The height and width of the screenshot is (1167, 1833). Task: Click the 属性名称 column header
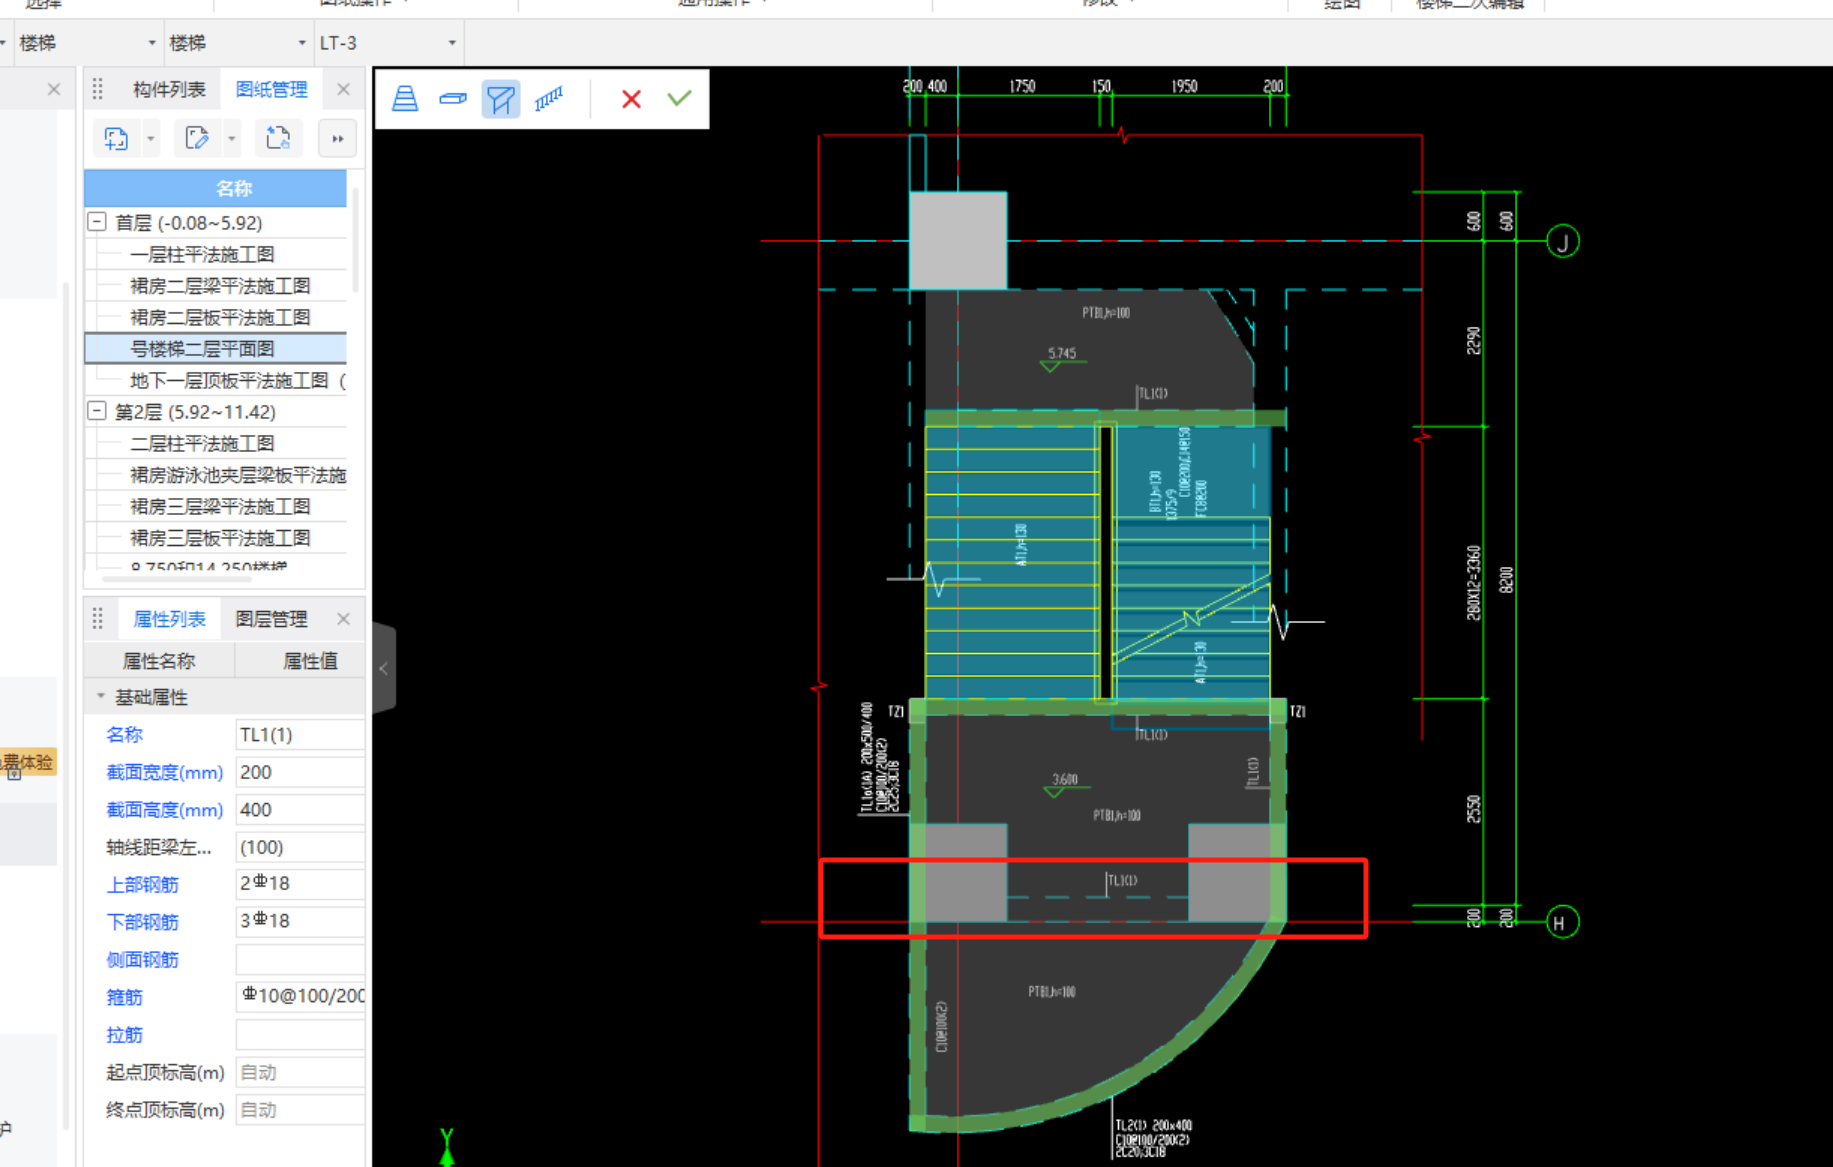(x=159, y=661)
